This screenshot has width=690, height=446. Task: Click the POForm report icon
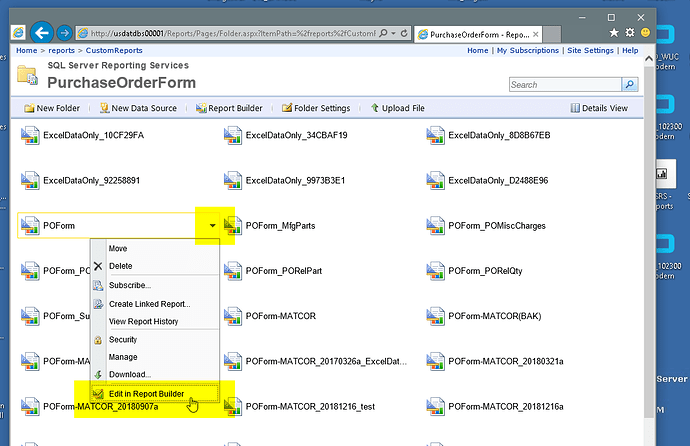tap(30, 226)
